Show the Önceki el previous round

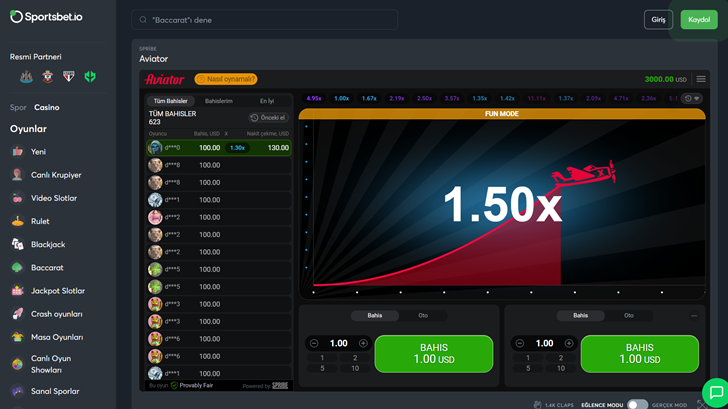pos(268,118)
